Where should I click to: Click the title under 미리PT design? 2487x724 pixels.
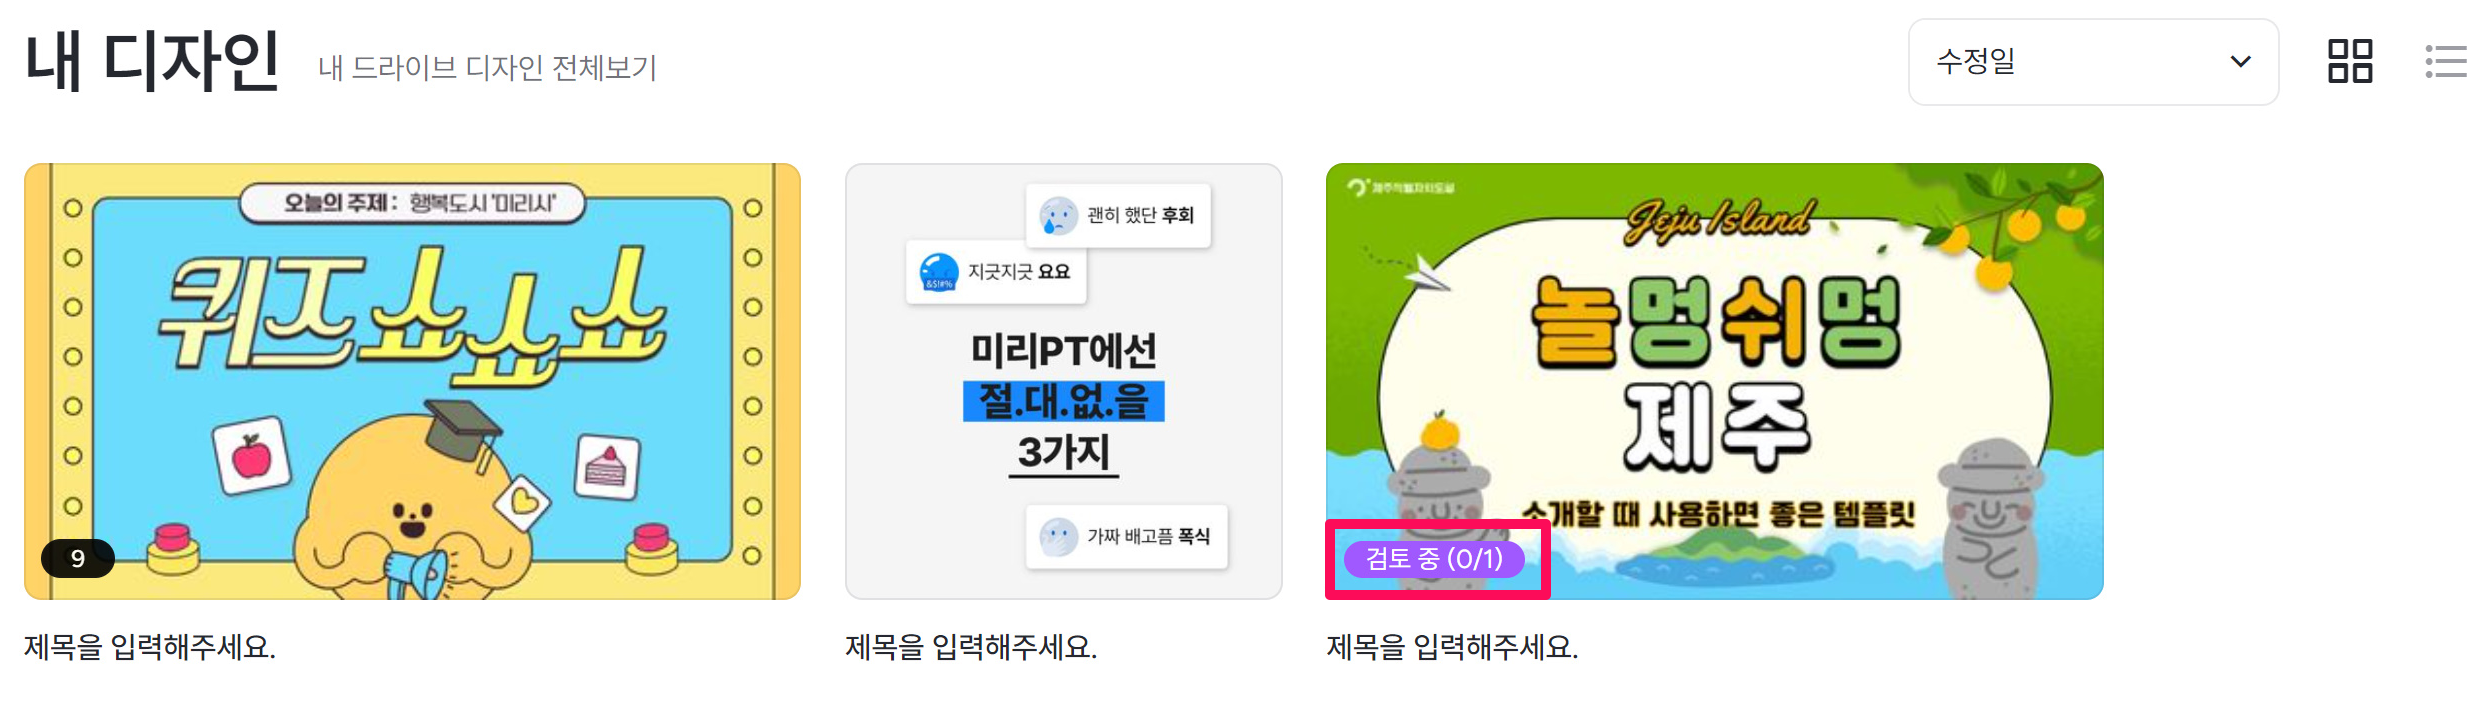click(971, 647)
